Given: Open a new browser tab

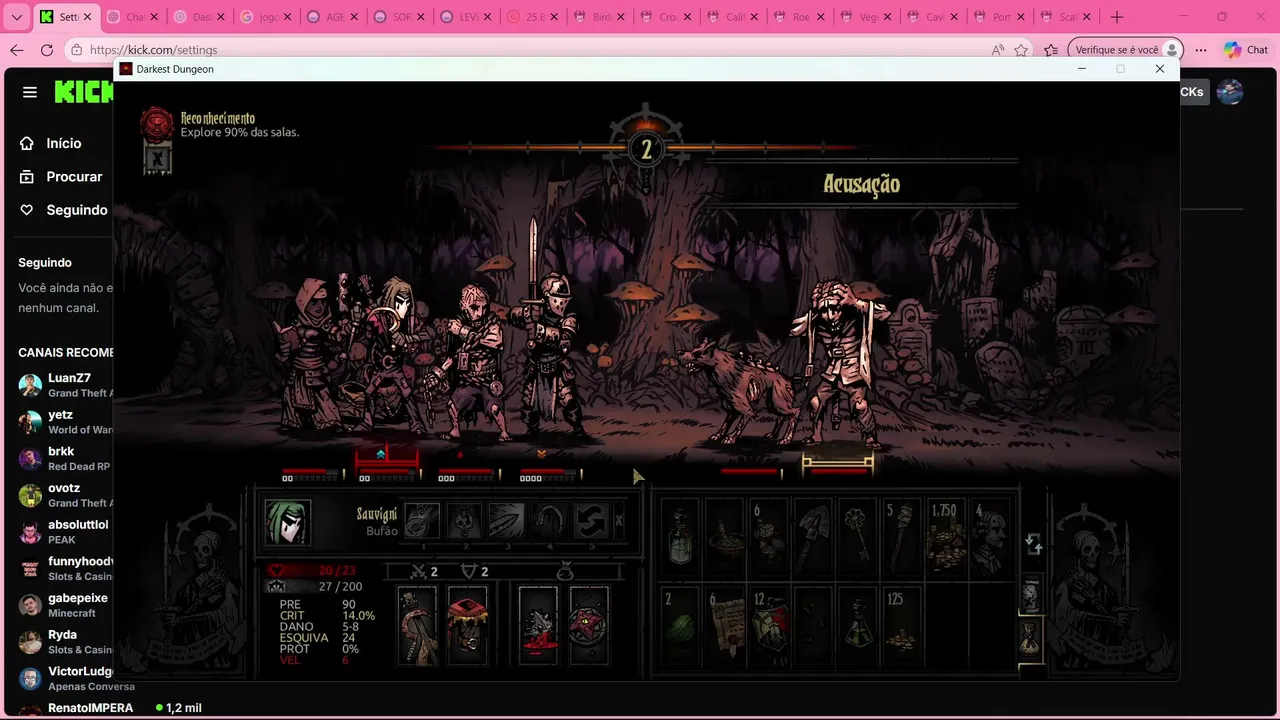Looking at the screenshot, I should 1117,17.
